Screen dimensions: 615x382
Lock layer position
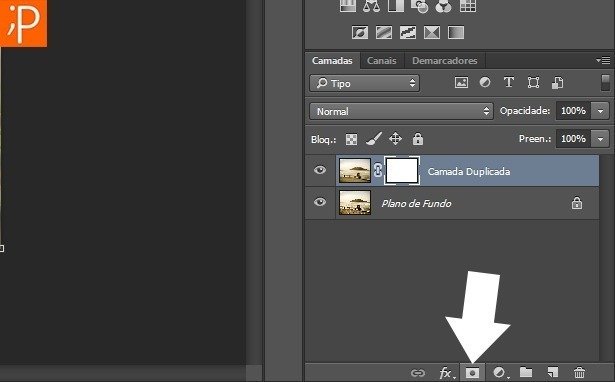[395, 138]
